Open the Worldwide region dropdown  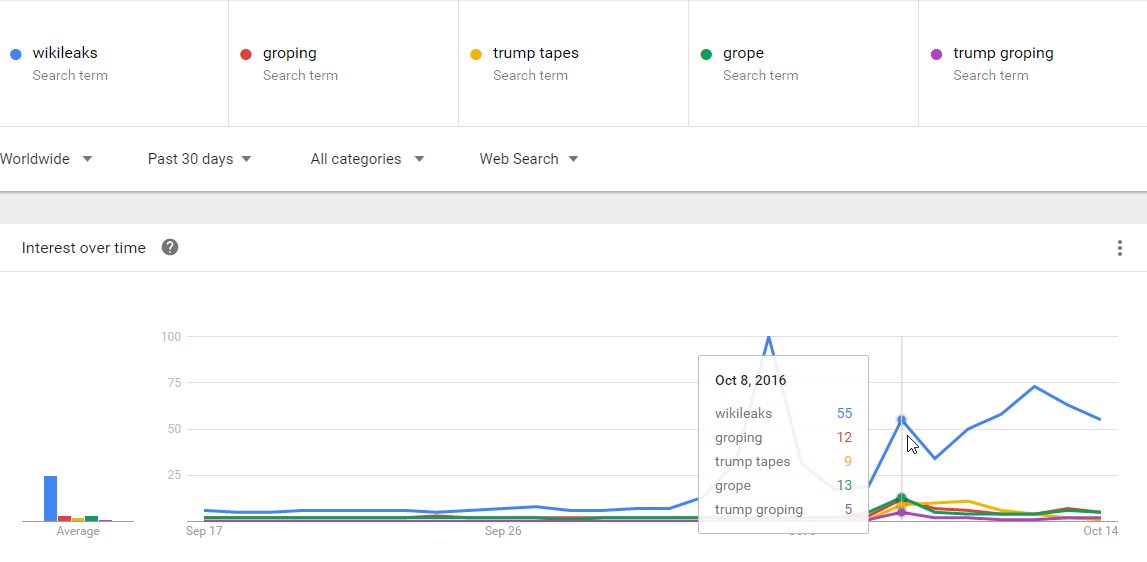tap(45, 159)
